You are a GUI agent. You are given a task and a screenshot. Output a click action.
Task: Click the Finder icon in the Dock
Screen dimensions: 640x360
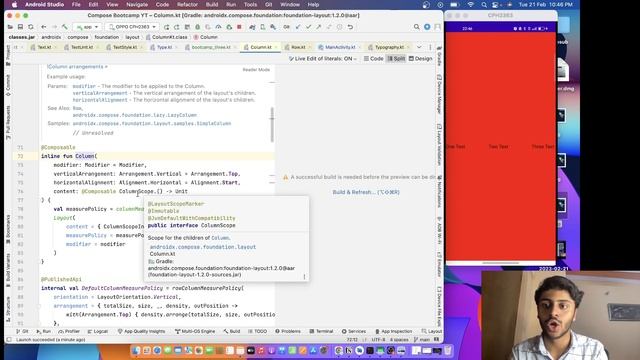136,350
